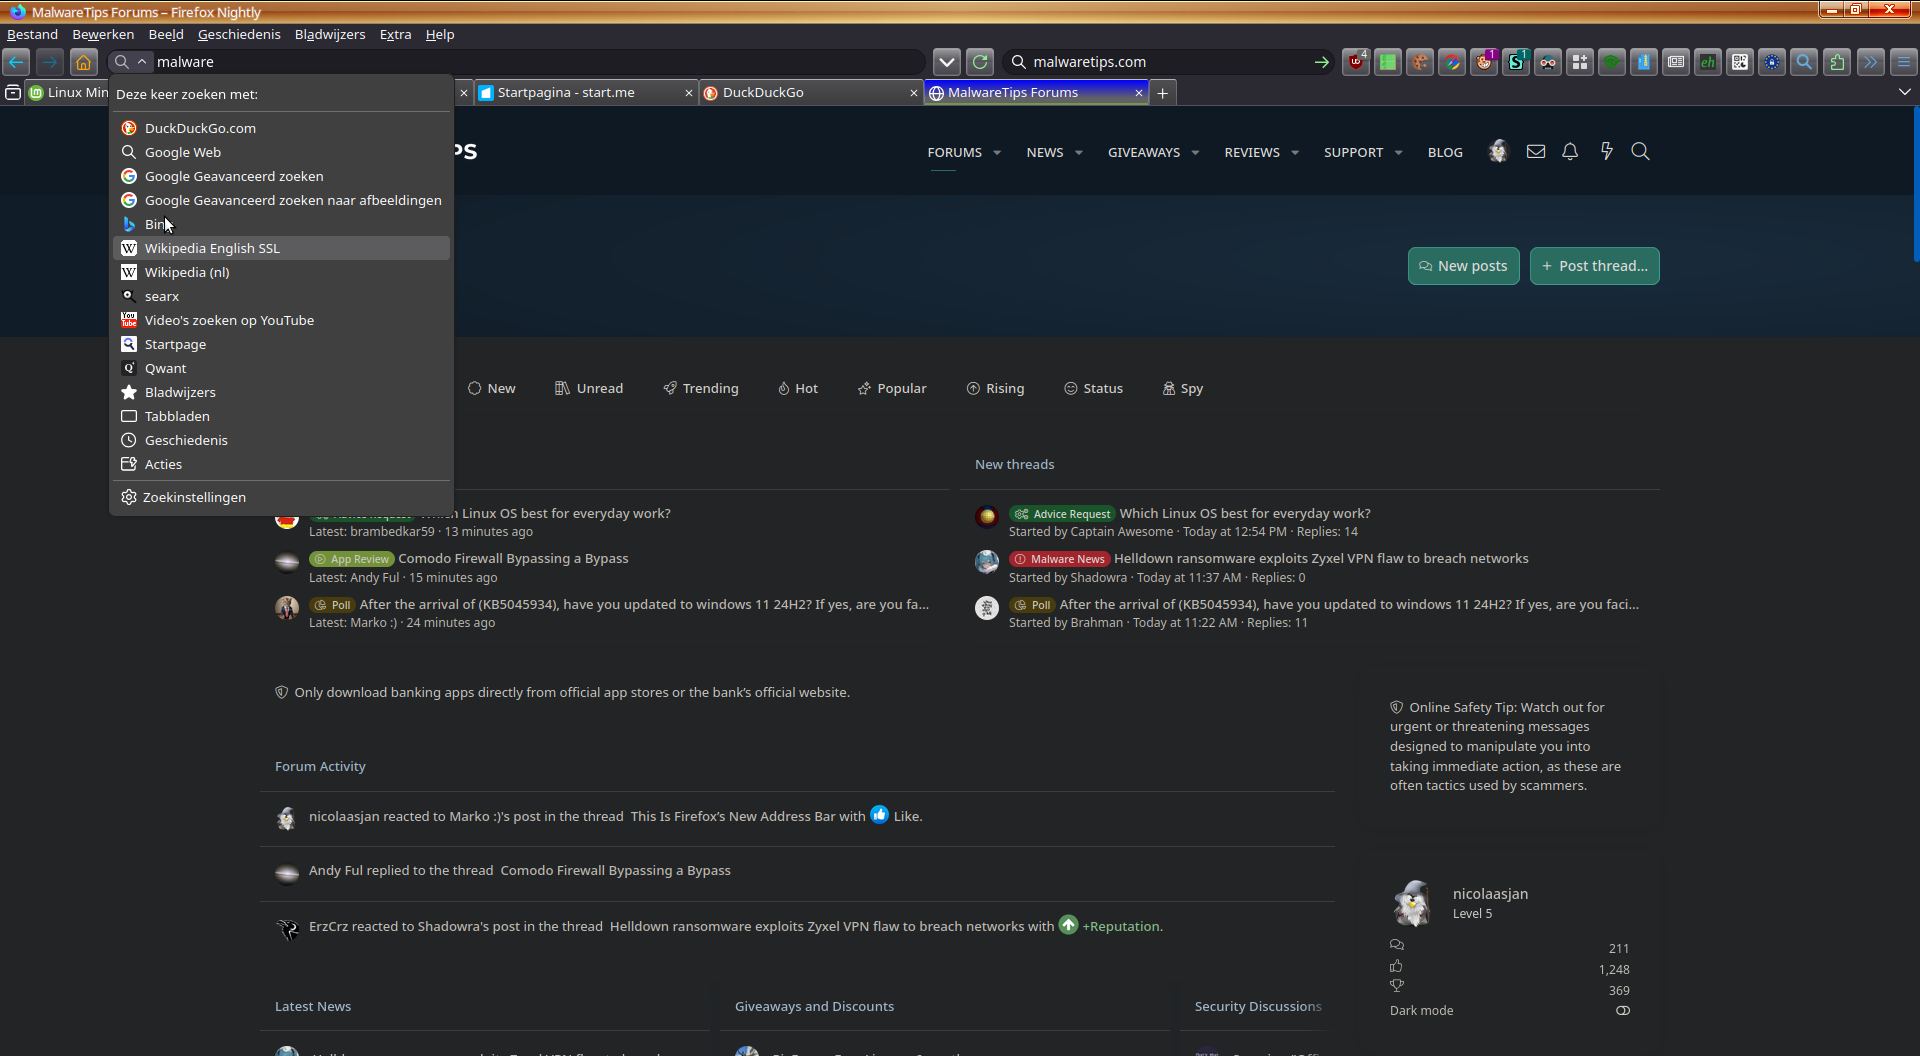Open the spy-face glasses extension icon
The width and height of the screenshot is (1920, 1056).
pyautogui.click(x=1548, y=62)
